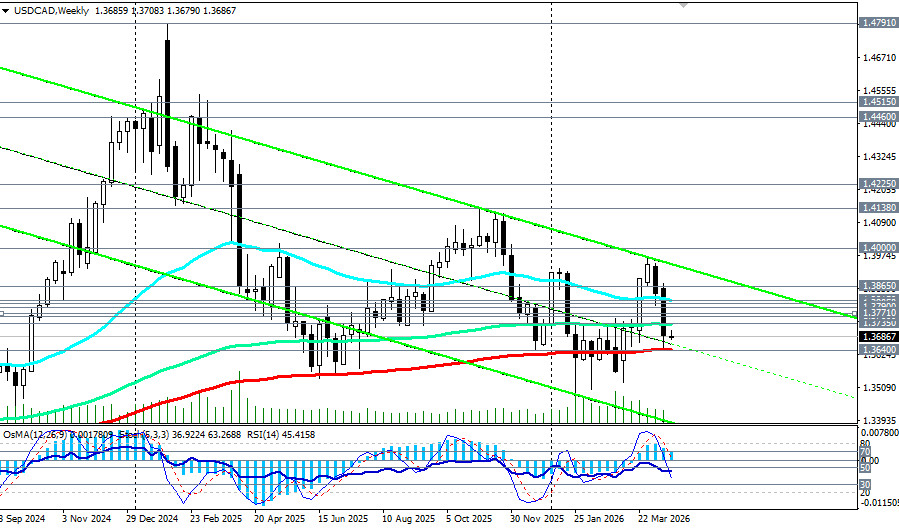Image resolution: width=899 pixels, height=530 pixels.
Task: Click the 1.46710 price scale value
Action: point(879,58)
